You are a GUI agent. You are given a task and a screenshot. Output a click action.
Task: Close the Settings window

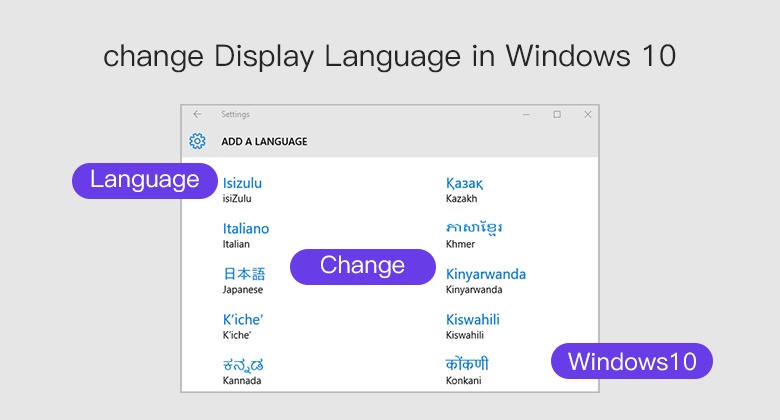[x=587, y=114]
